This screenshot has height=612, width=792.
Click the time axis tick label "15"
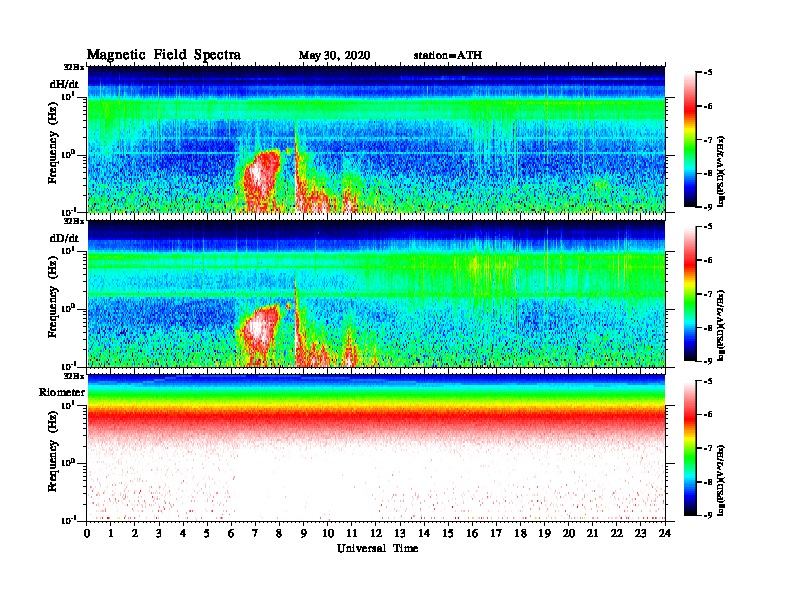point(448,533)
